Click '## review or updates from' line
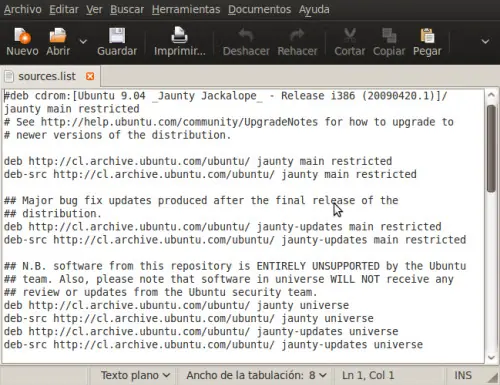The image size is (500, 385). tap(160, 292)
